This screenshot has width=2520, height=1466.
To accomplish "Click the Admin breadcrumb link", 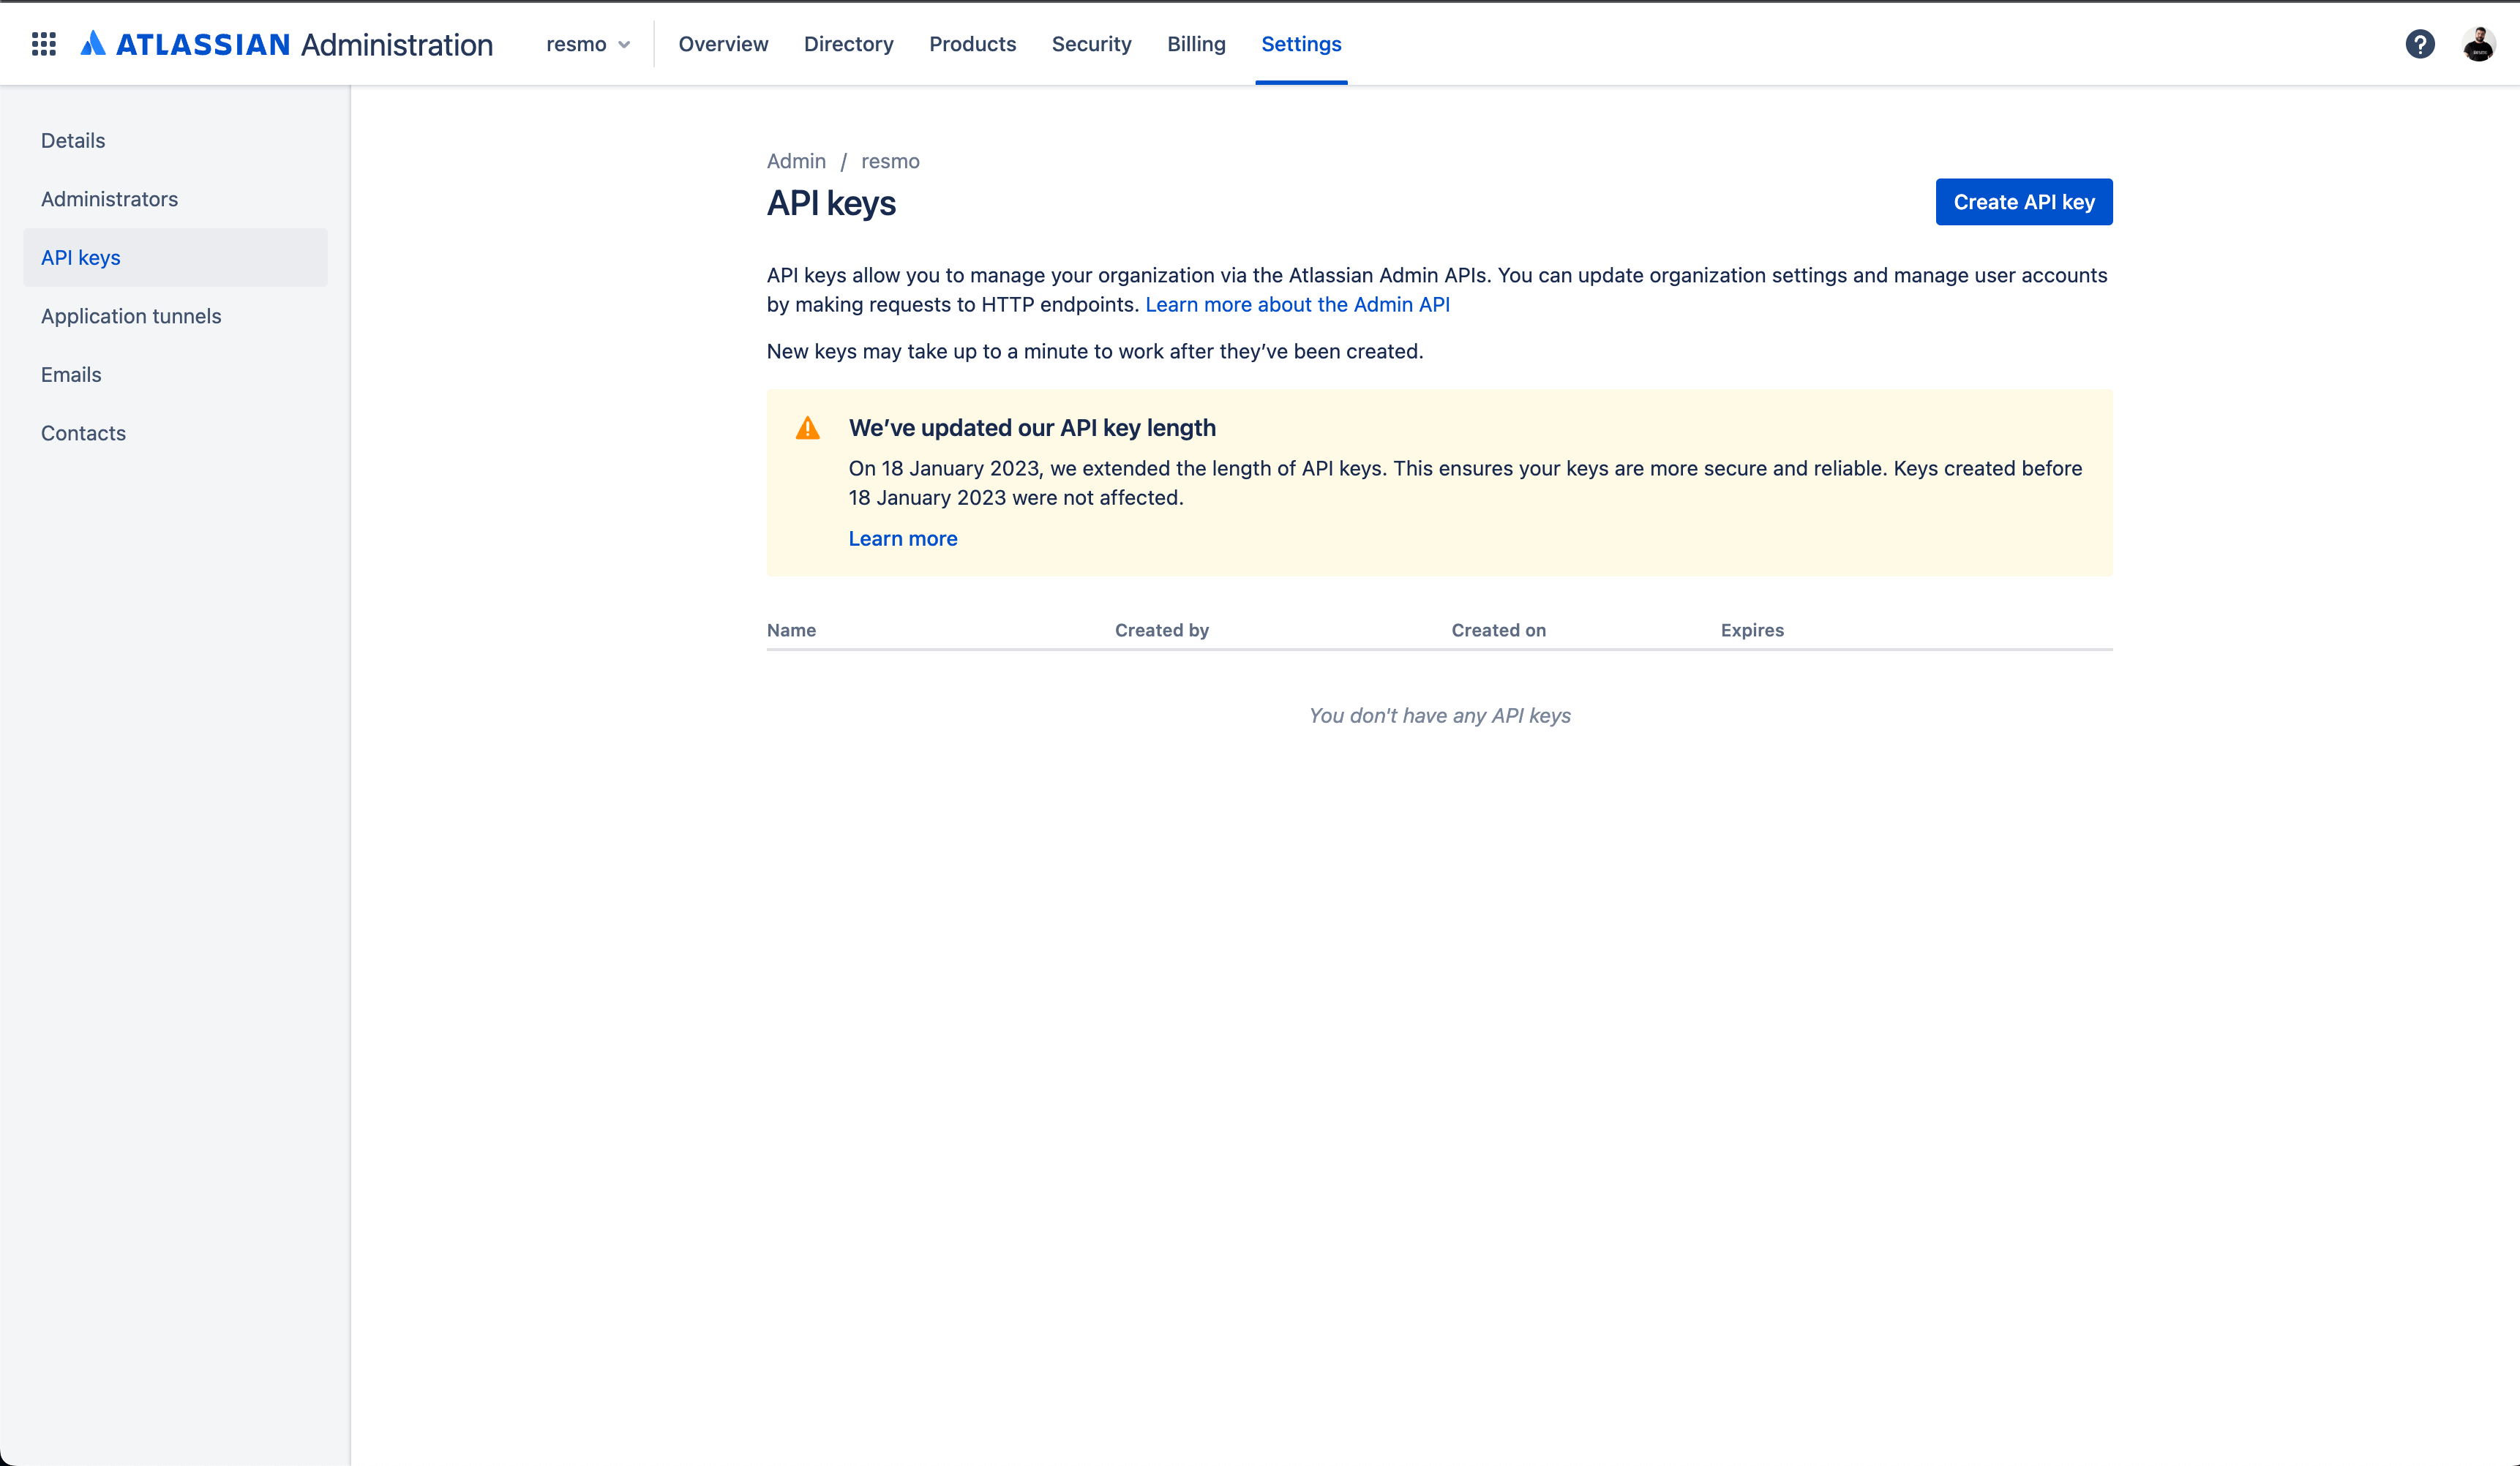I will (x=796, y=161).
